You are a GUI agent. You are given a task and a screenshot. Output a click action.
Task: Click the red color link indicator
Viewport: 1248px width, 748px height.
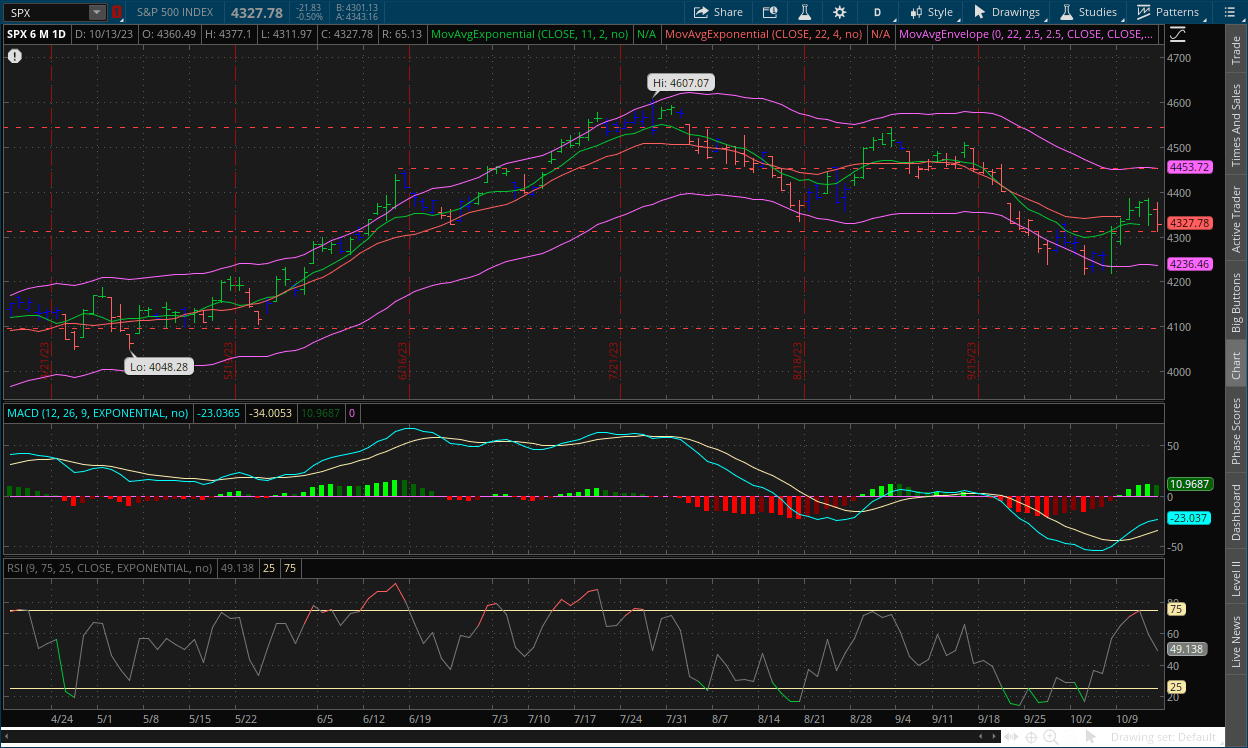point(117,12)
